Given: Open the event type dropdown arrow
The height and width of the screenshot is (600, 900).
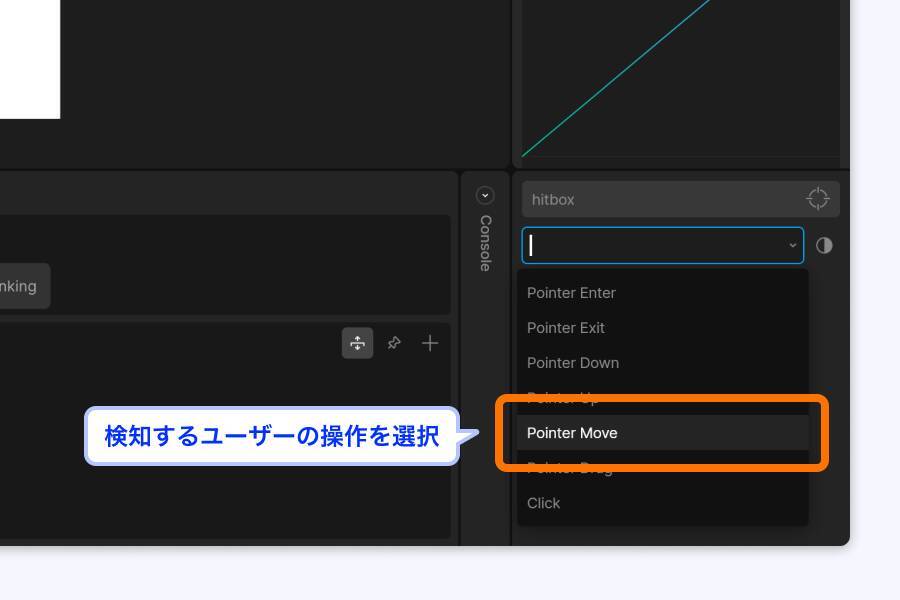Looking at the screenshot, I should [x=791, y=245].
